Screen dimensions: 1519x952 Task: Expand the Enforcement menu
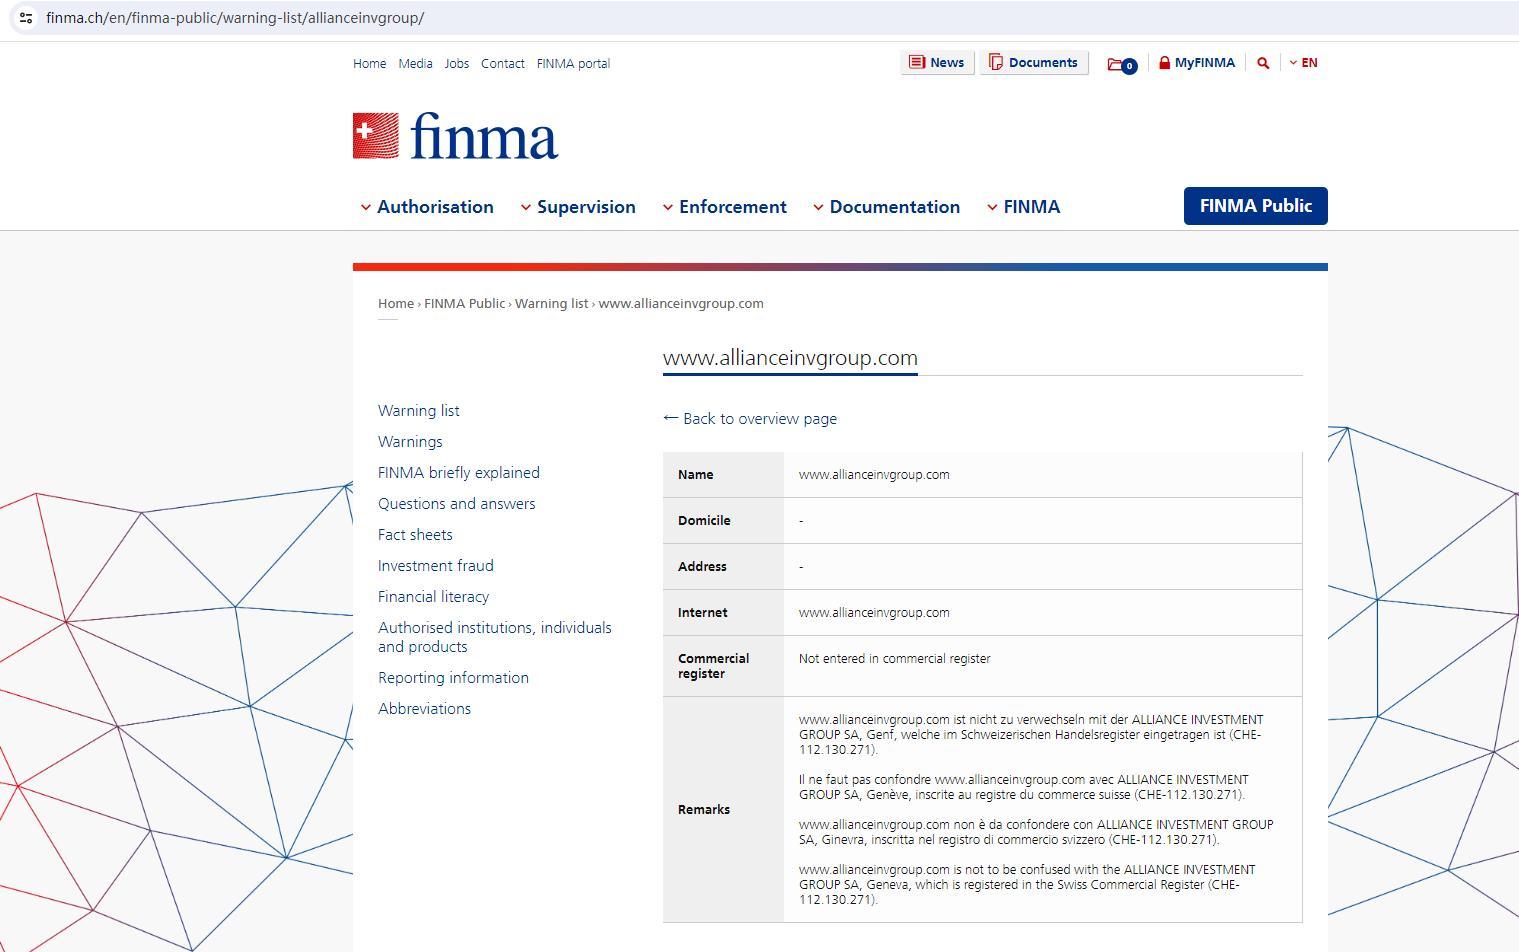tap(725, 207)
